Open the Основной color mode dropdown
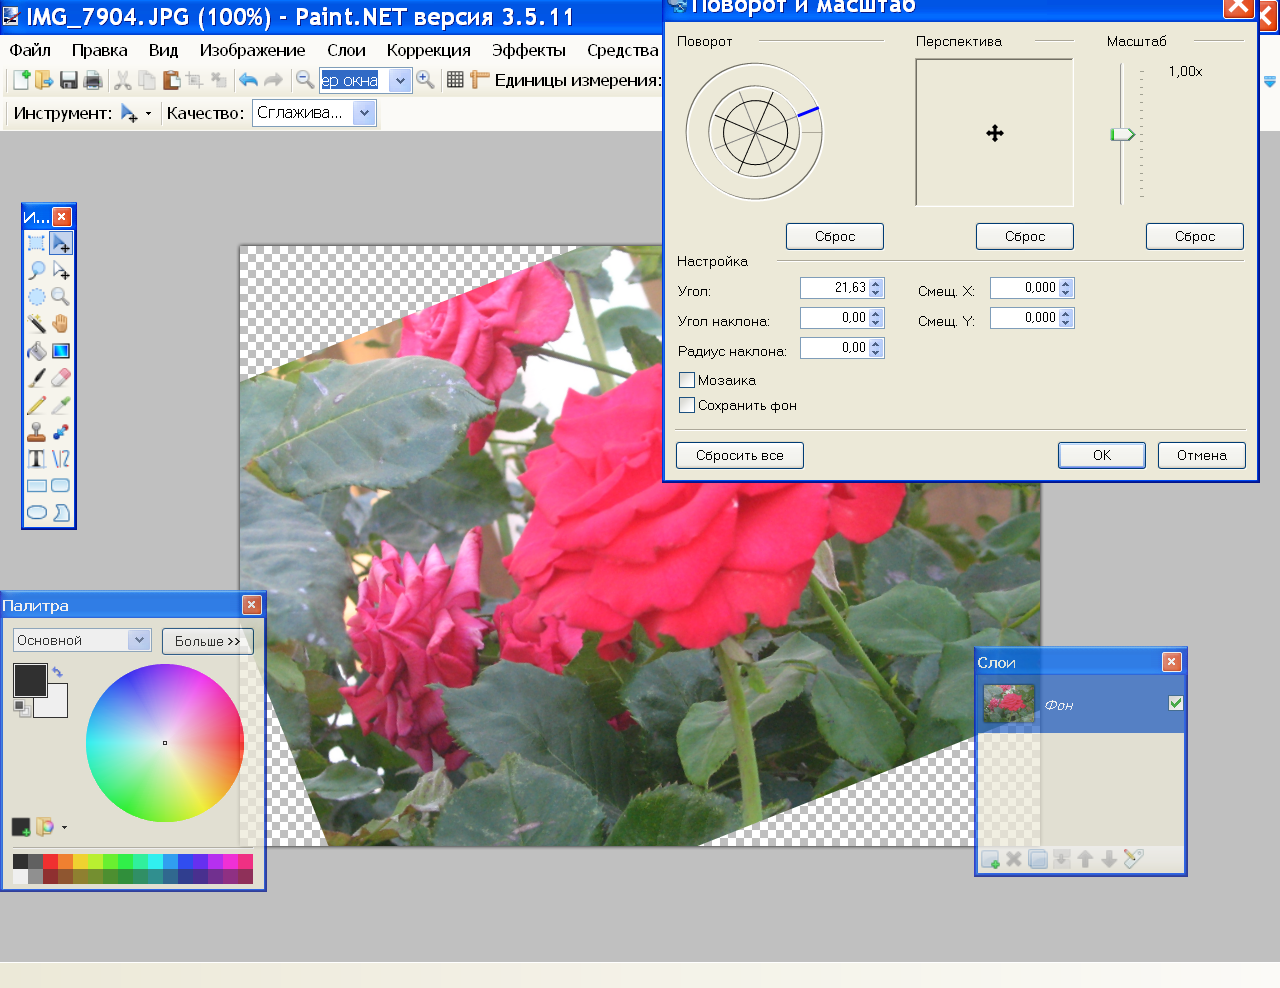Viewport: 1280px width, 988px height. click(x=139, y=640)
